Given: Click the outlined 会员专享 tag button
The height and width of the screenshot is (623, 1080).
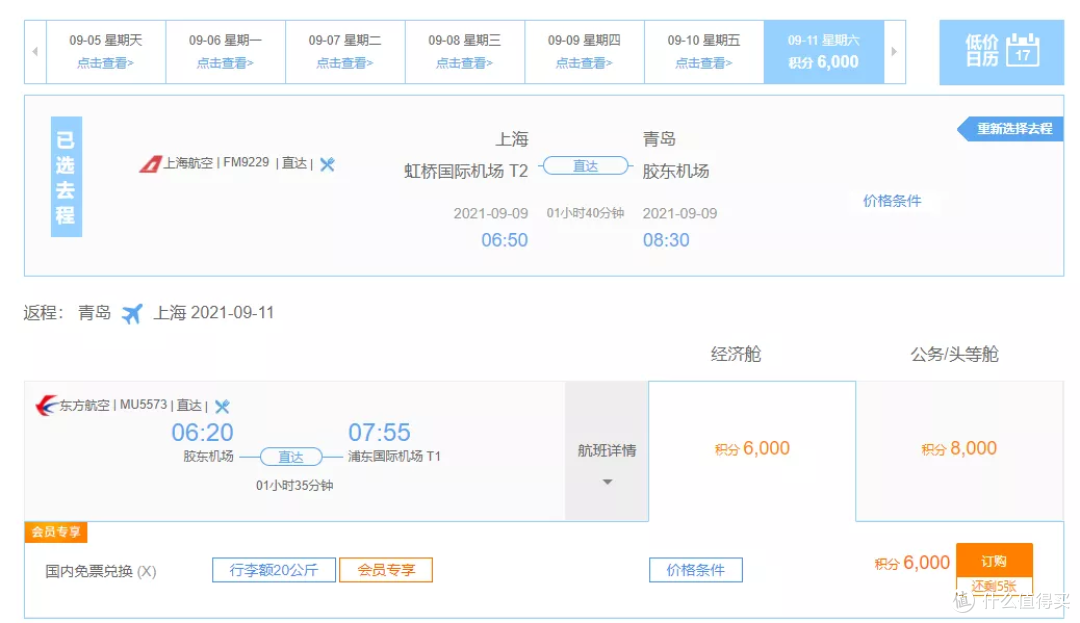Looking at the screenshot, I should pyautogui.click(x=386, y=570).
